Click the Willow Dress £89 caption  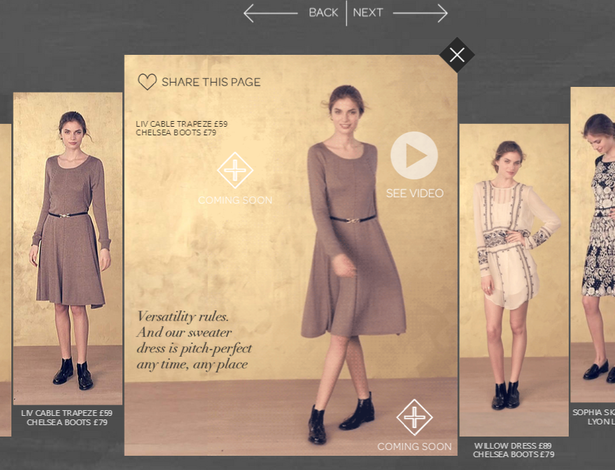tap(513, 446)
